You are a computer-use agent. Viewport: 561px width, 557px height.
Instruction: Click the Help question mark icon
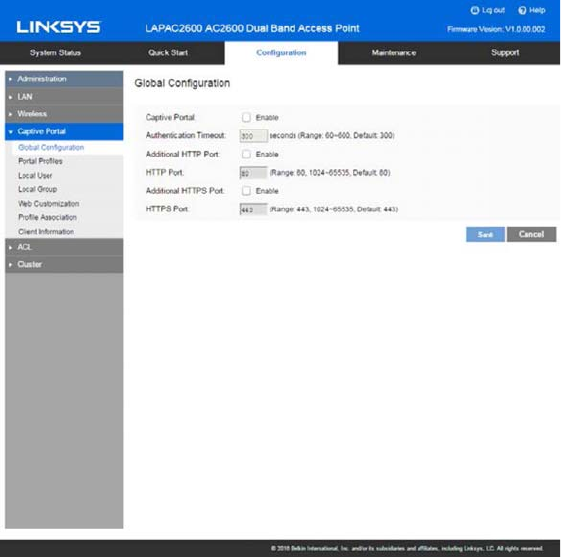(522, 10)
